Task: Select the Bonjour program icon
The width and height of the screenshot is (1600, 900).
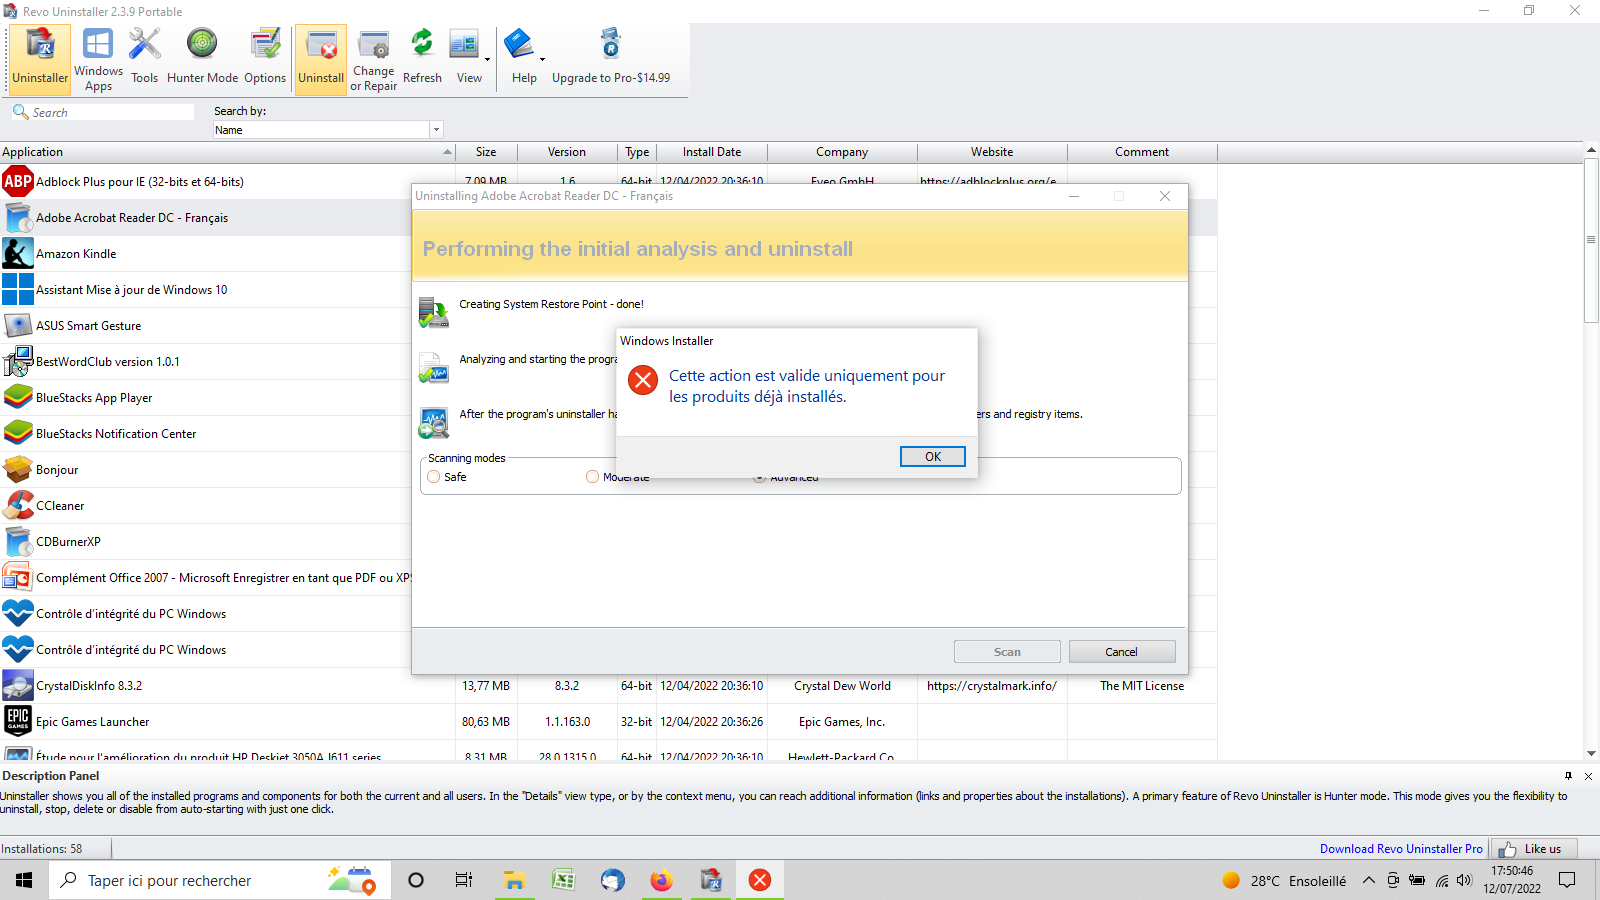Action: 18,470
